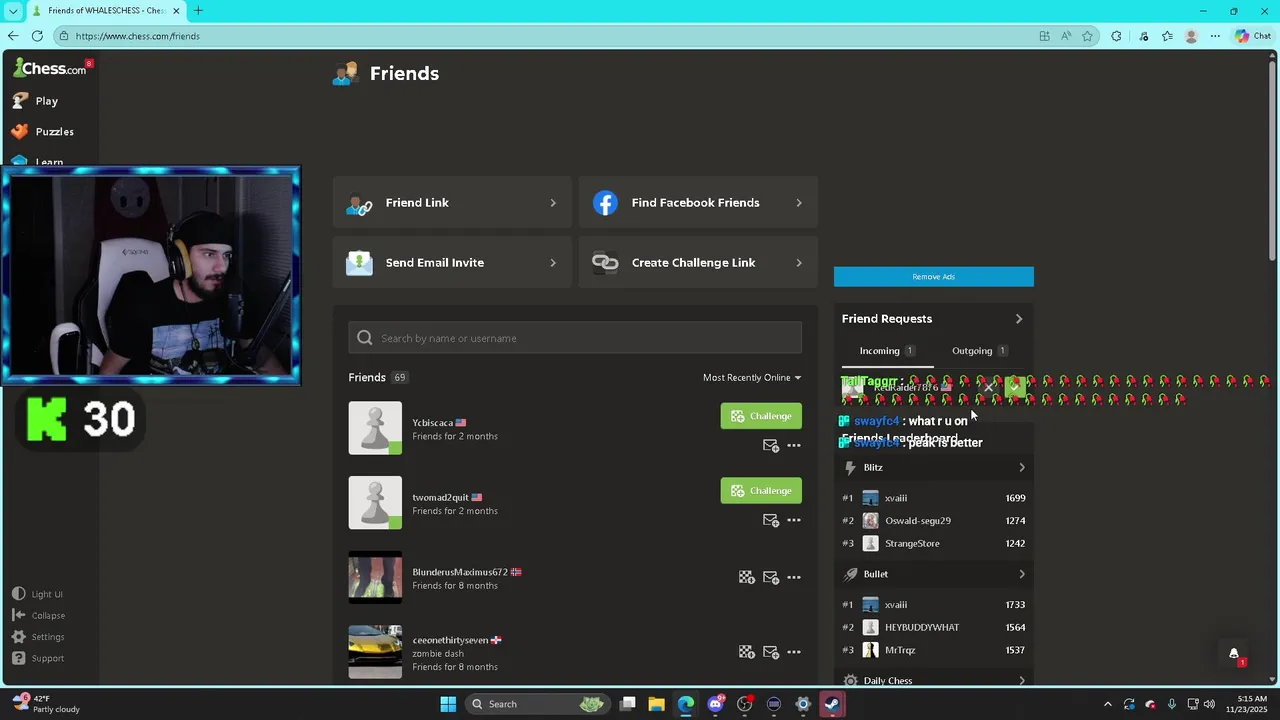
Task: Challenge twomad2quit with the green button
Action: (761, 491)
